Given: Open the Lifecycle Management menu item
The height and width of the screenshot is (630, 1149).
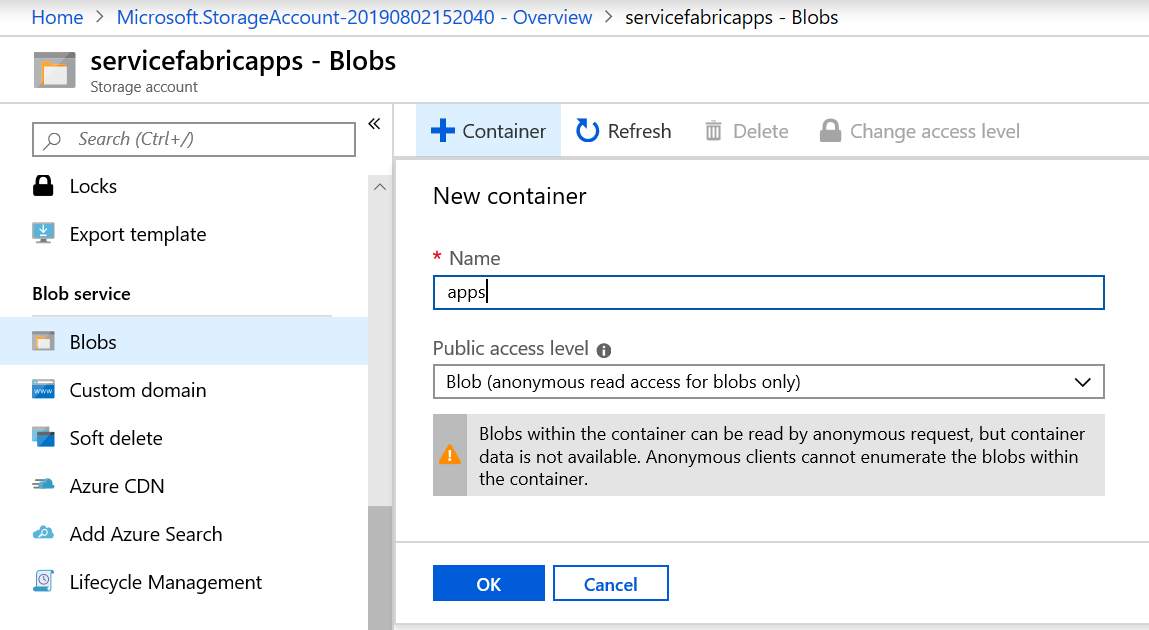Looking at the screenshot, I should pos(165,582).
